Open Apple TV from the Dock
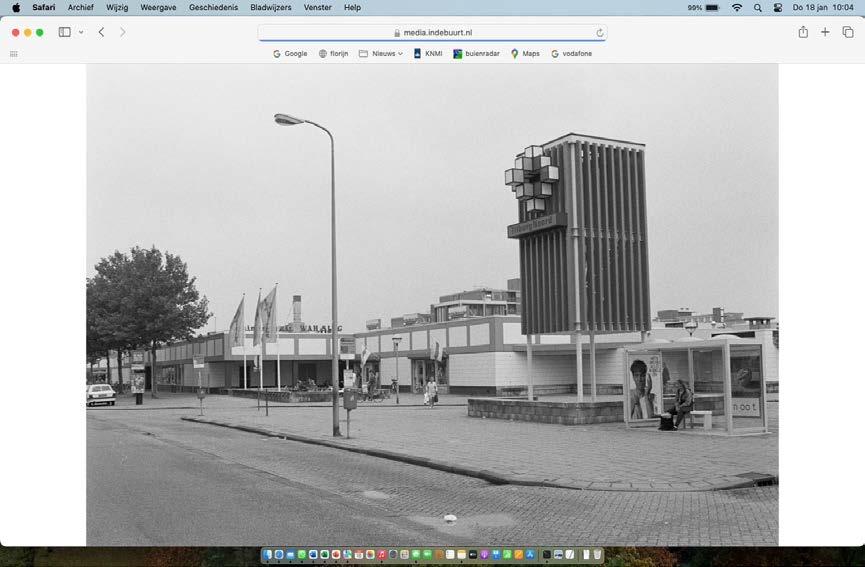Screen dimensions: 865x567 (x=473, y=554)
